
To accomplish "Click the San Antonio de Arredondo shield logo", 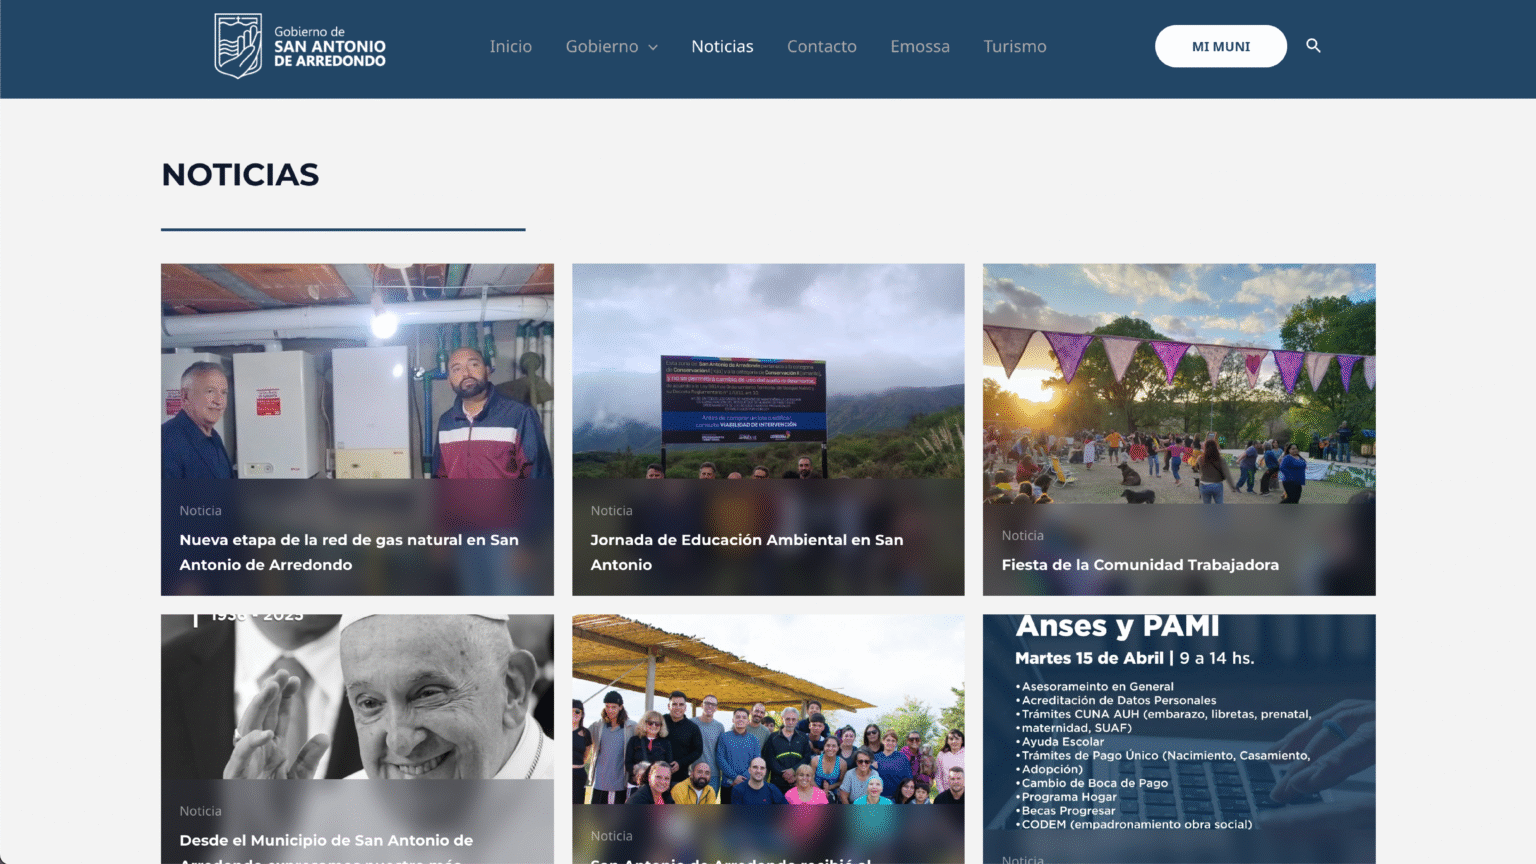I will pyautogui.click(x=238, y=46).
